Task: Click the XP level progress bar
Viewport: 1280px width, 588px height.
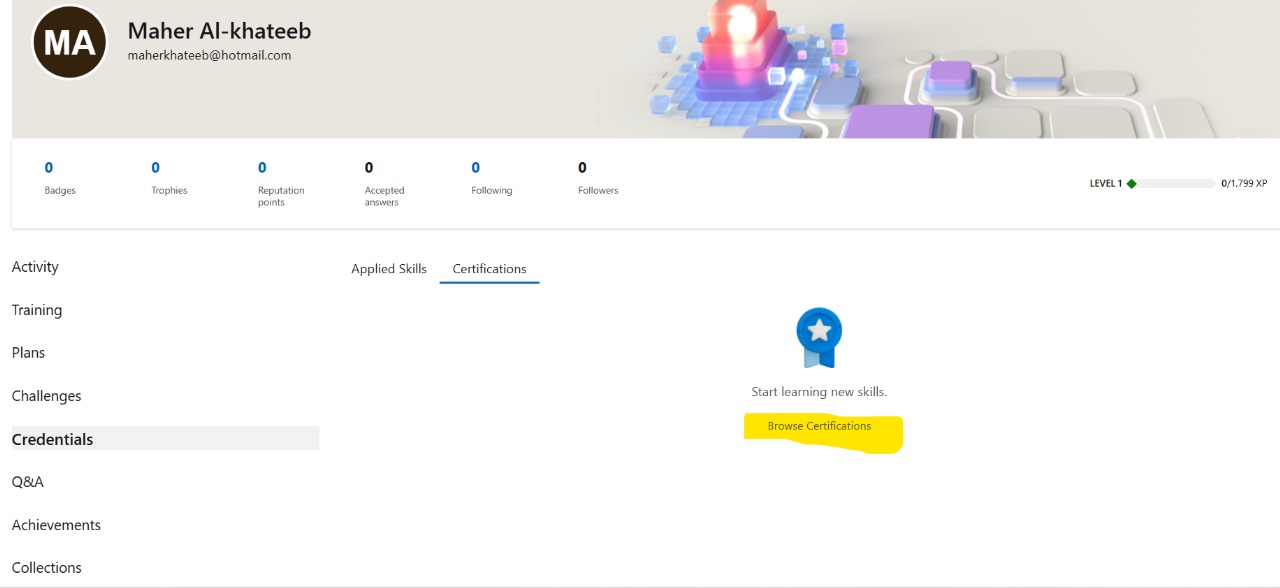Action: pos(1171,184)
